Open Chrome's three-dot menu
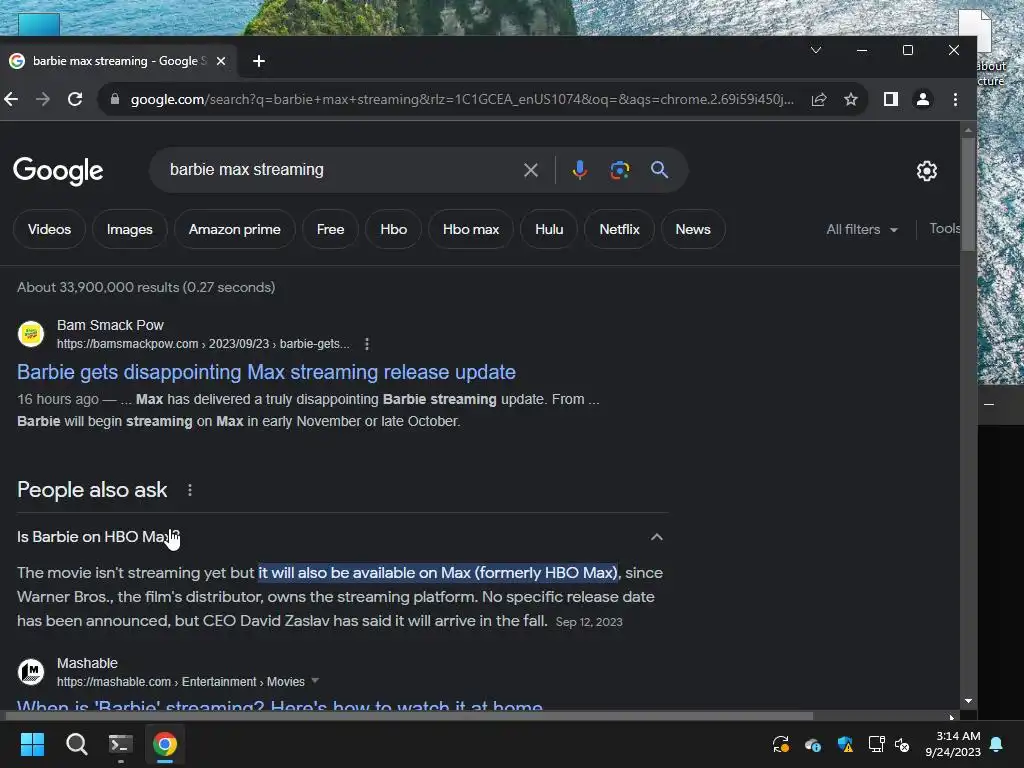The image size is (1024, 768). pos(955,99)
